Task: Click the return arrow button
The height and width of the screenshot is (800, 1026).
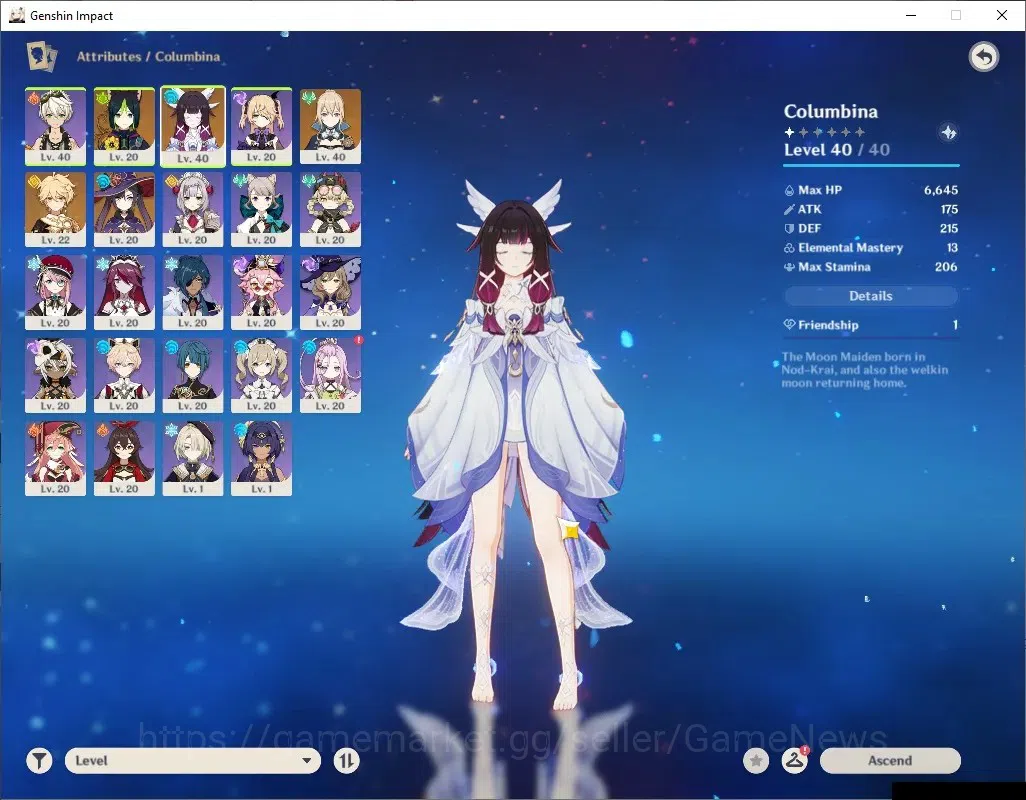Action: pyautogui.click(x=983, y=57)
